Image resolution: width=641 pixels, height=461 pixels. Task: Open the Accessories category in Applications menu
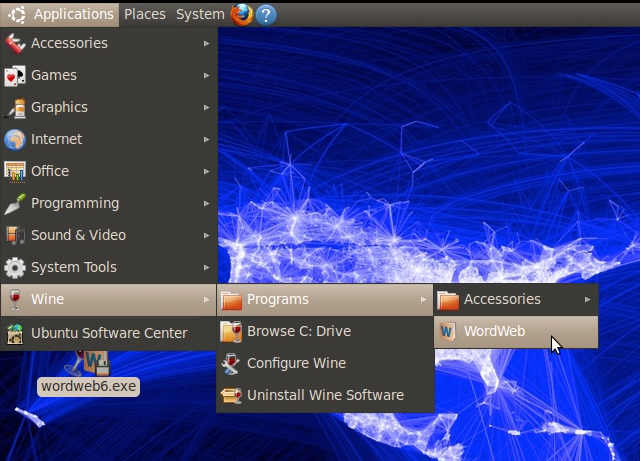point(108,43)
